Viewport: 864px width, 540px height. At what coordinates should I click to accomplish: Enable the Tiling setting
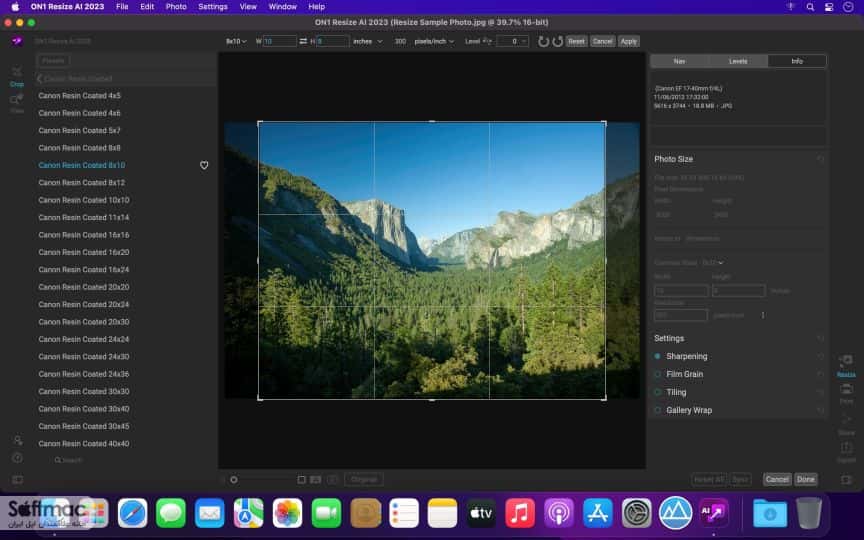click(657, 392)
